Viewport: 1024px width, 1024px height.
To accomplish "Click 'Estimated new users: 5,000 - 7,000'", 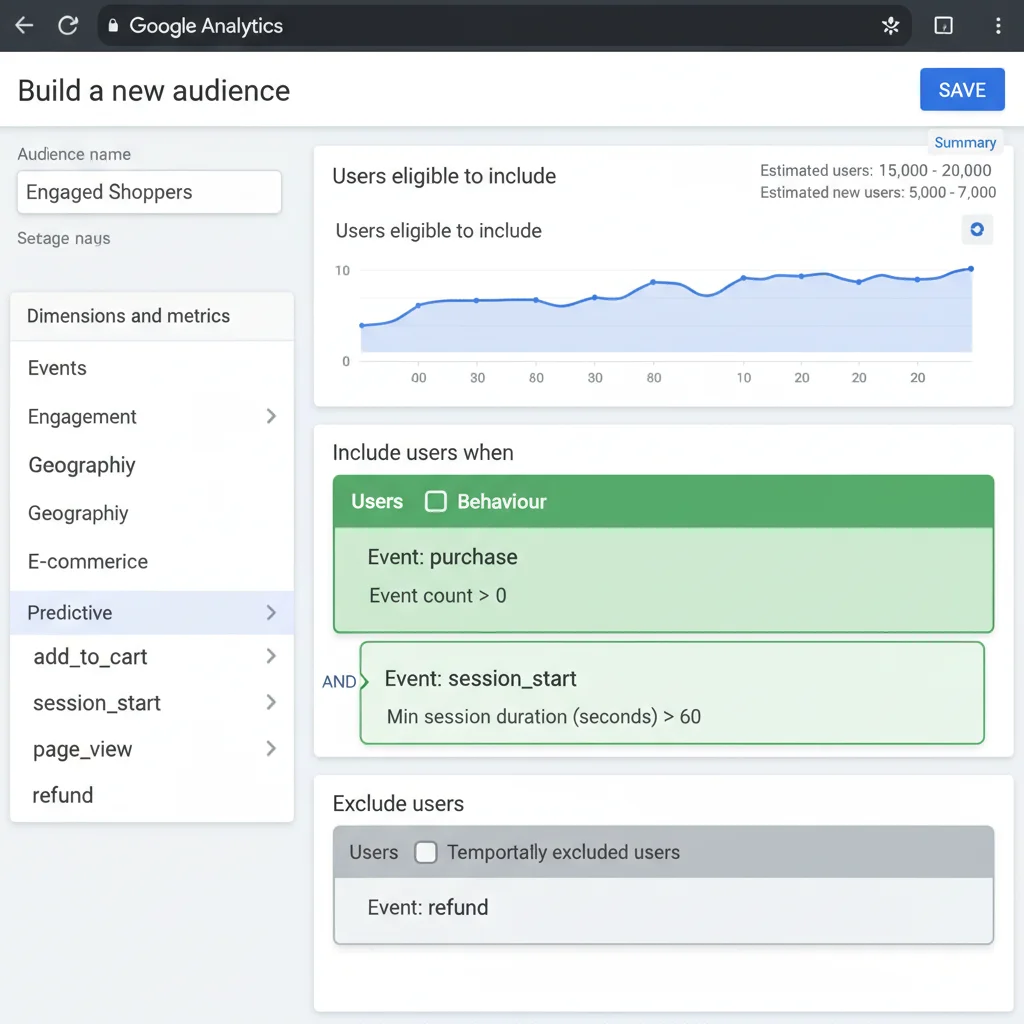I will [878, 193].
